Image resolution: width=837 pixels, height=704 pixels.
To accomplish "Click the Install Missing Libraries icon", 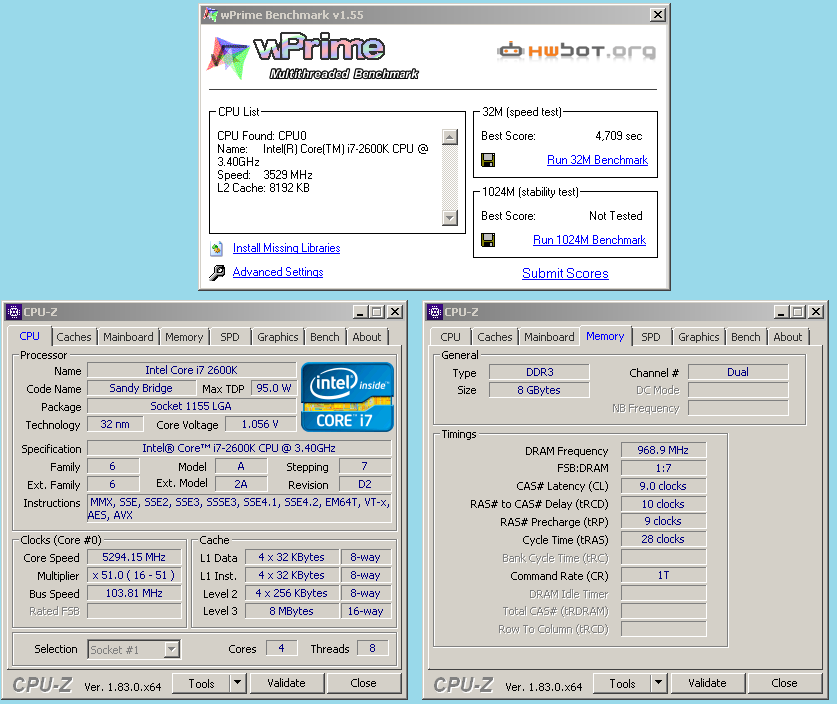I will (x=217, y=248).
